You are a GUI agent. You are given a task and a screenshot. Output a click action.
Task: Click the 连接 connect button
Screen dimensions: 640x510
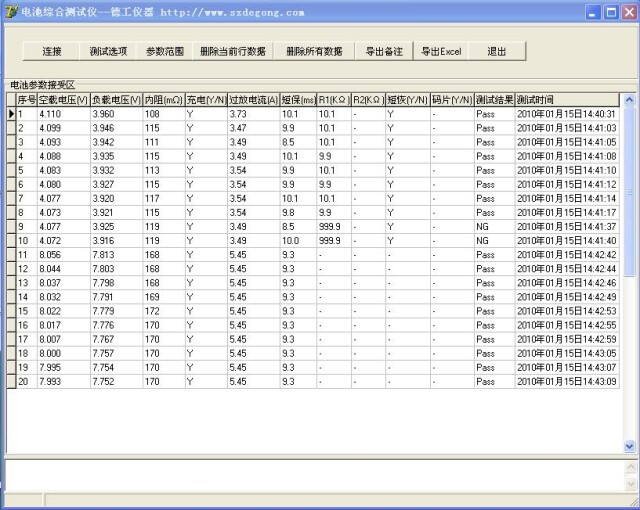(51, 51)
